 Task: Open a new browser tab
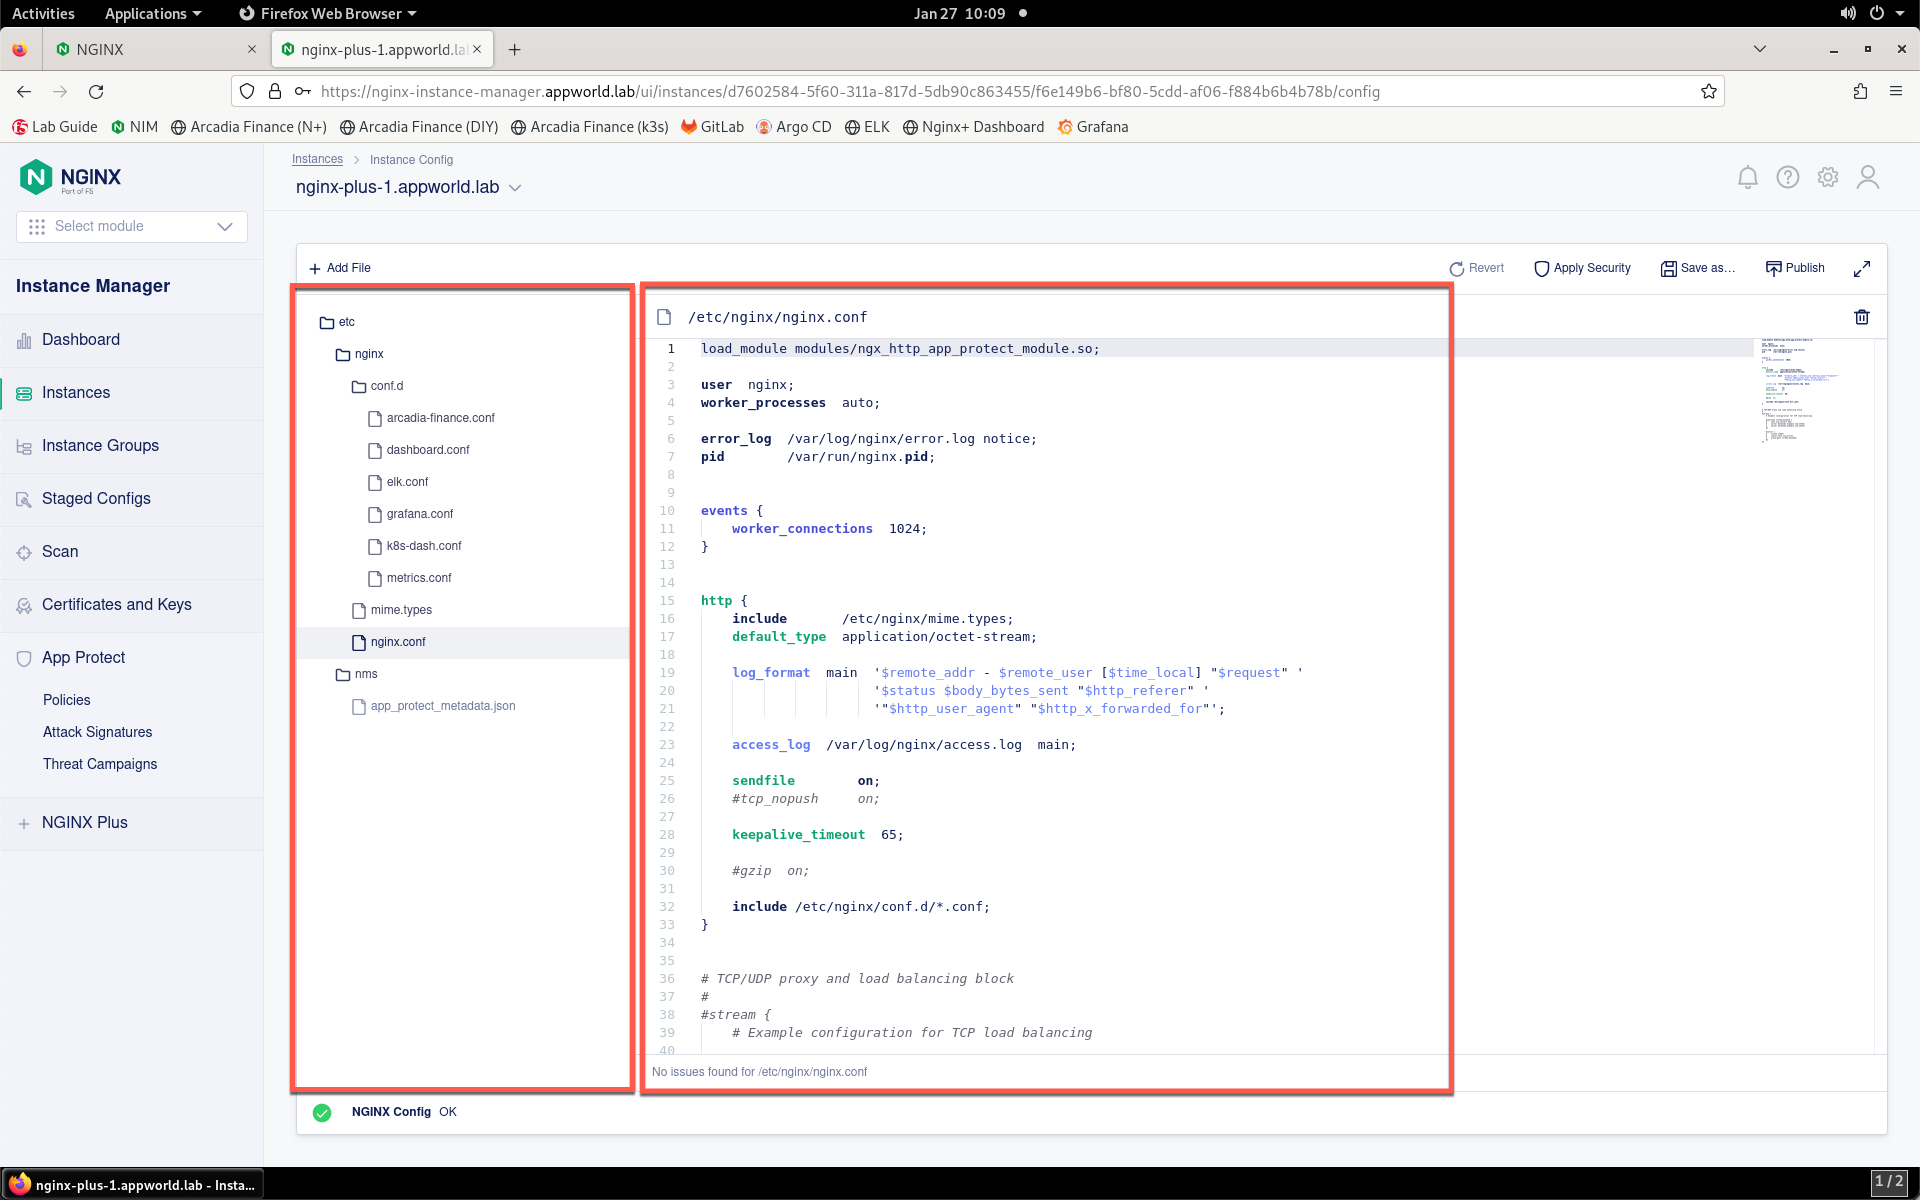pyautogui.click(x=514, y=50)
